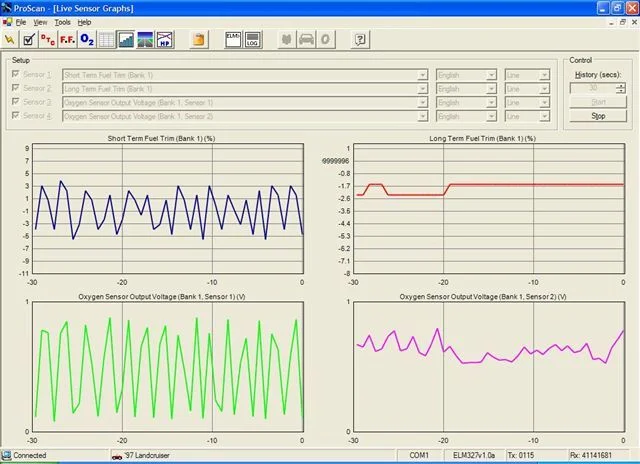The width and height of the screenshot is (640, 464).
Task: Restore the inner MDI child window
Action: click(622, 22)
